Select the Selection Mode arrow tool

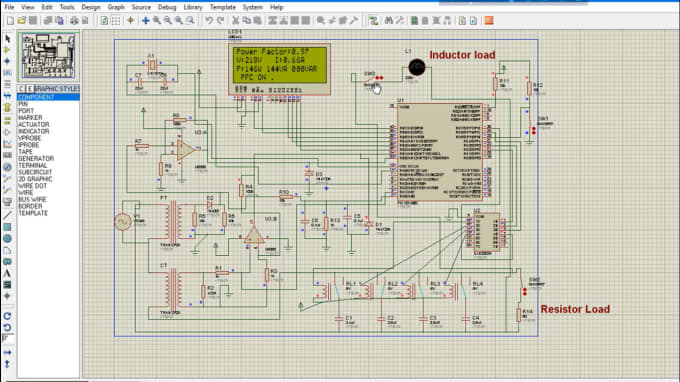tap(7, 39)
